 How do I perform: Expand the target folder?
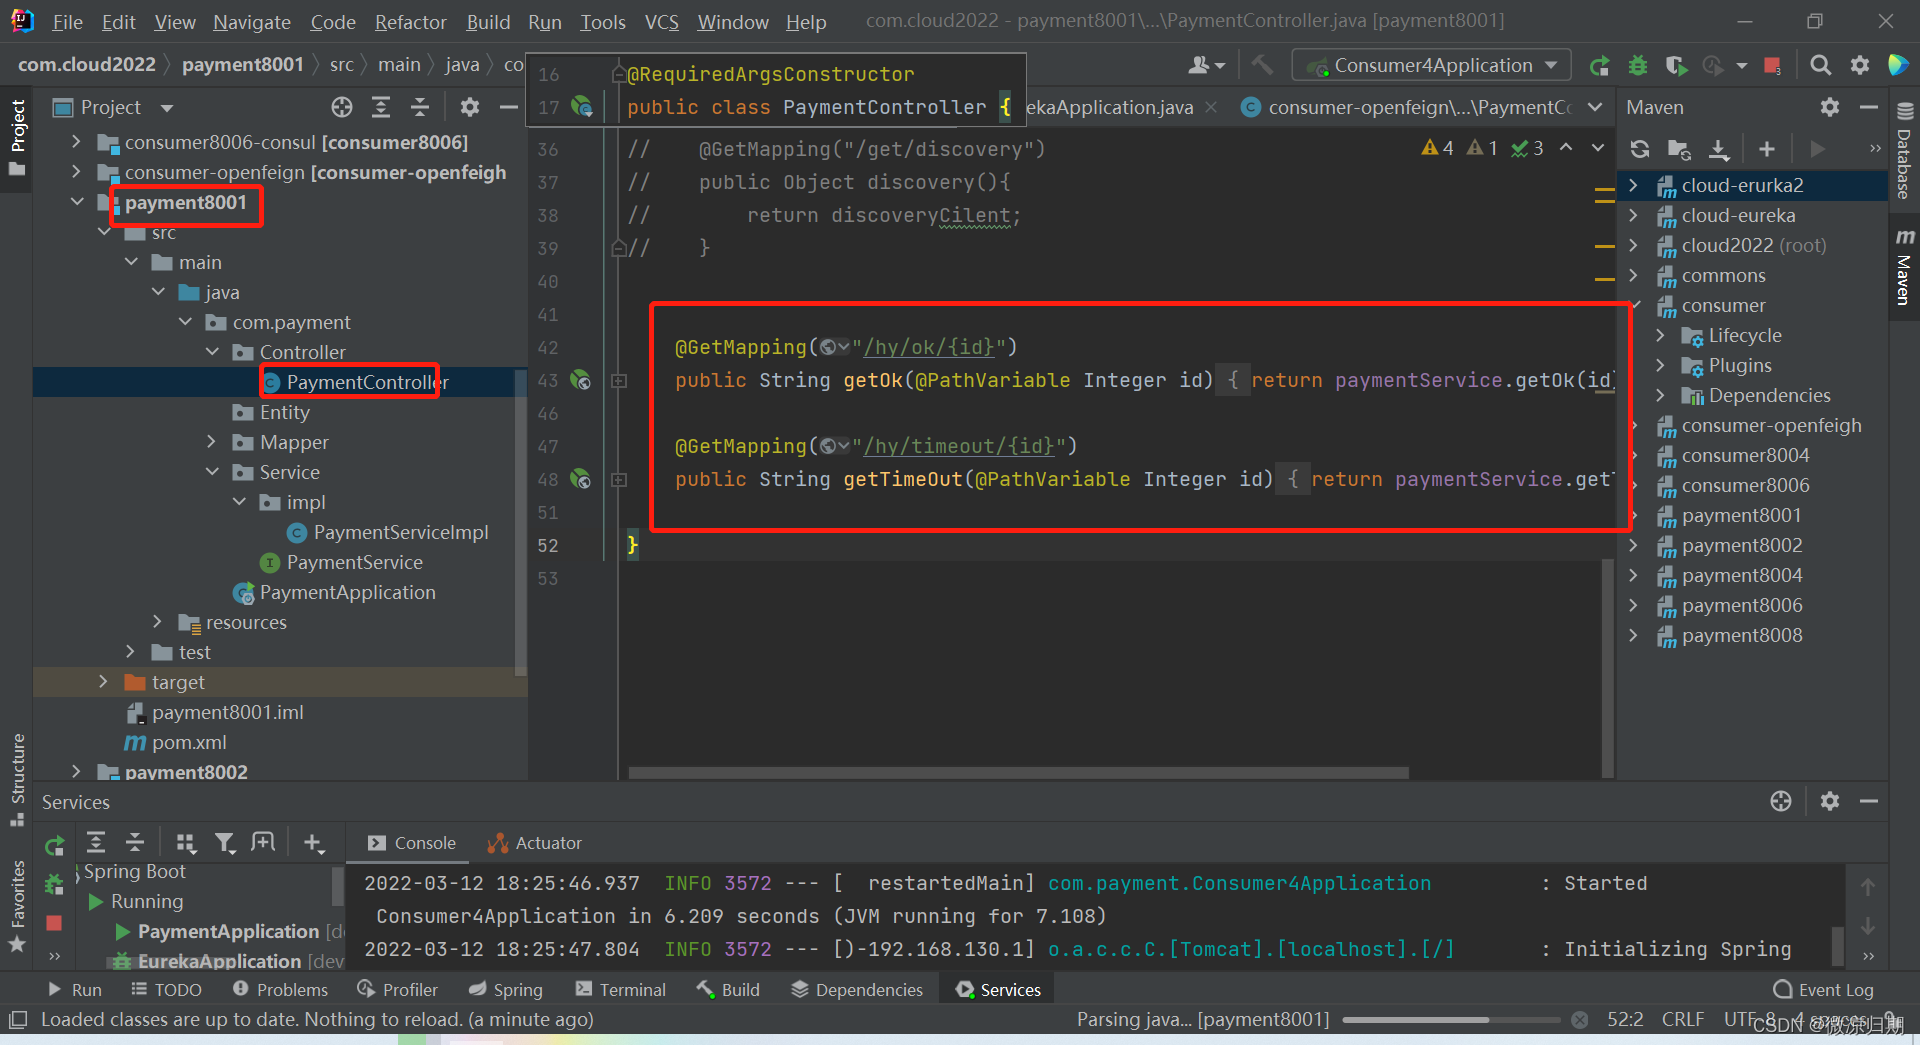[x=103, y=682]
